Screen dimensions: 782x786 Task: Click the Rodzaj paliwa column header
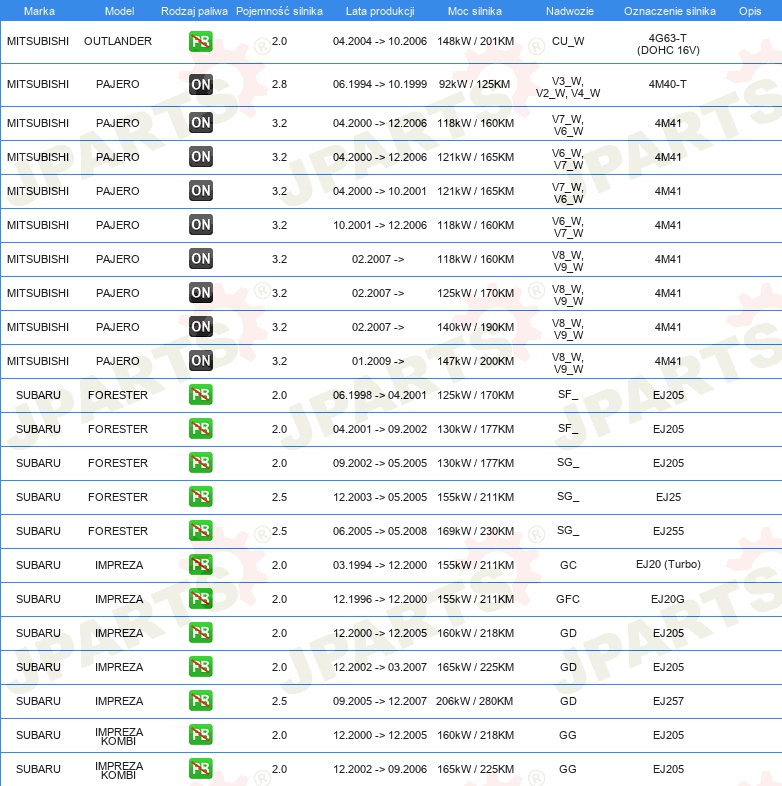[194, 11]
